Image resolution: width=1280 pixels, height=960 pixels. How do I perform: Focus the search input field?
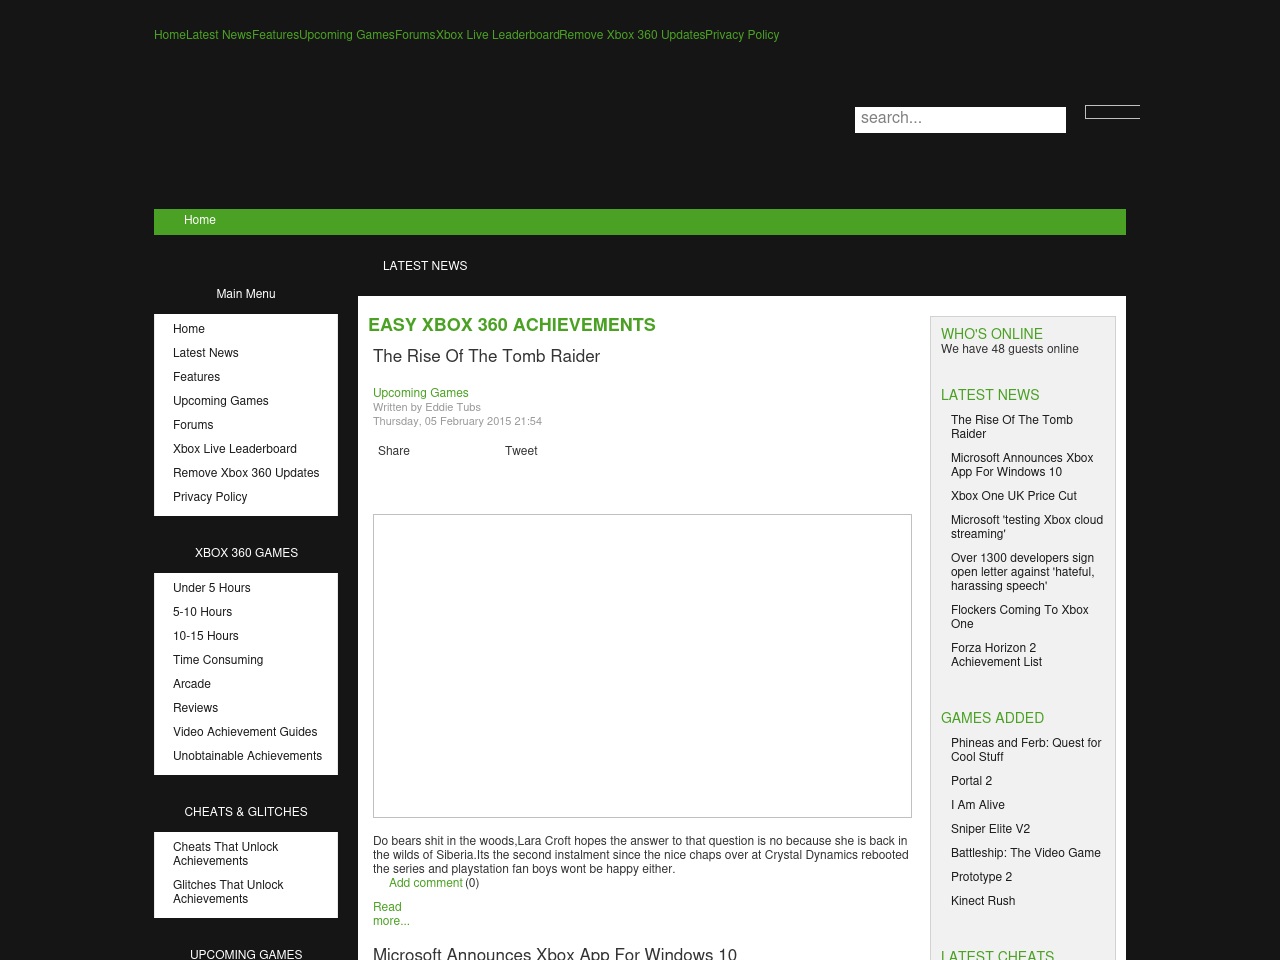[960, 119]
